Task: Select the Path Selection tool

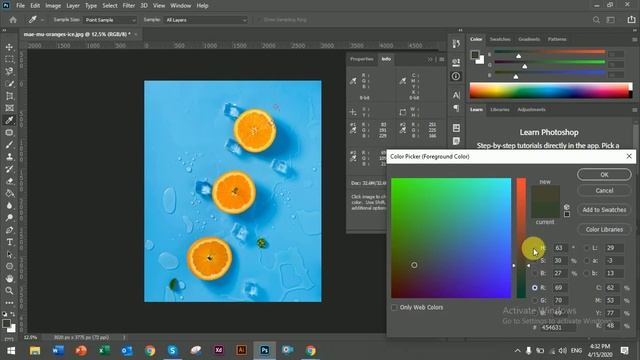Action: coord(9,254)
